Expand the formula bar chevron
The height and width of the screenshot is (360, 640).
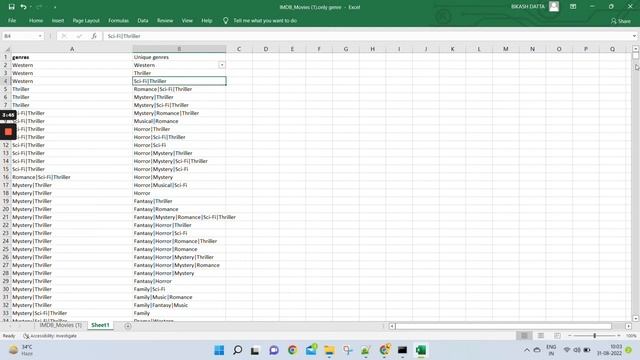pos(634,36)
